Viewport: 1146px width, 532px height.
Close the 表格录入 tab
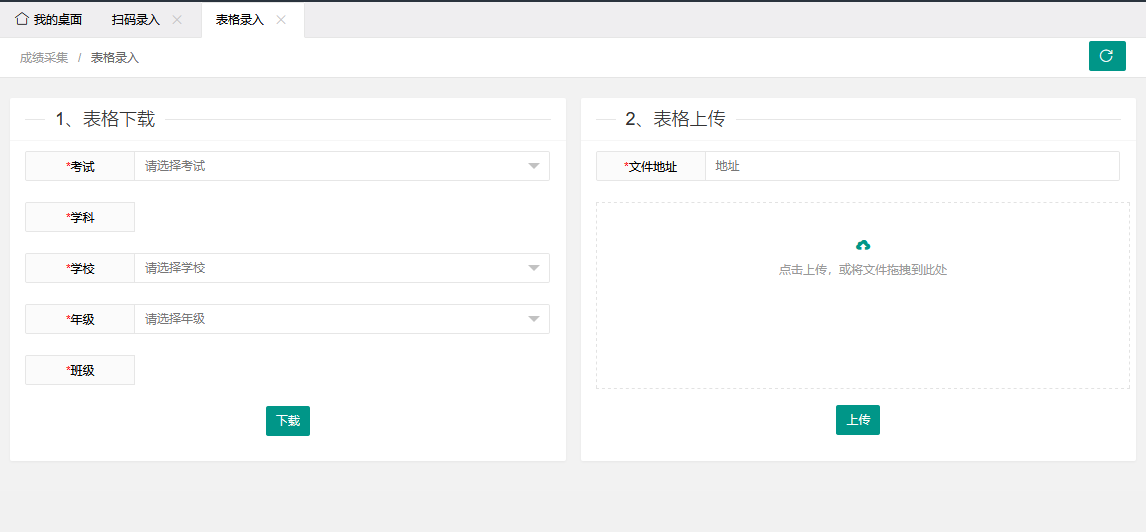click(281, 20)
